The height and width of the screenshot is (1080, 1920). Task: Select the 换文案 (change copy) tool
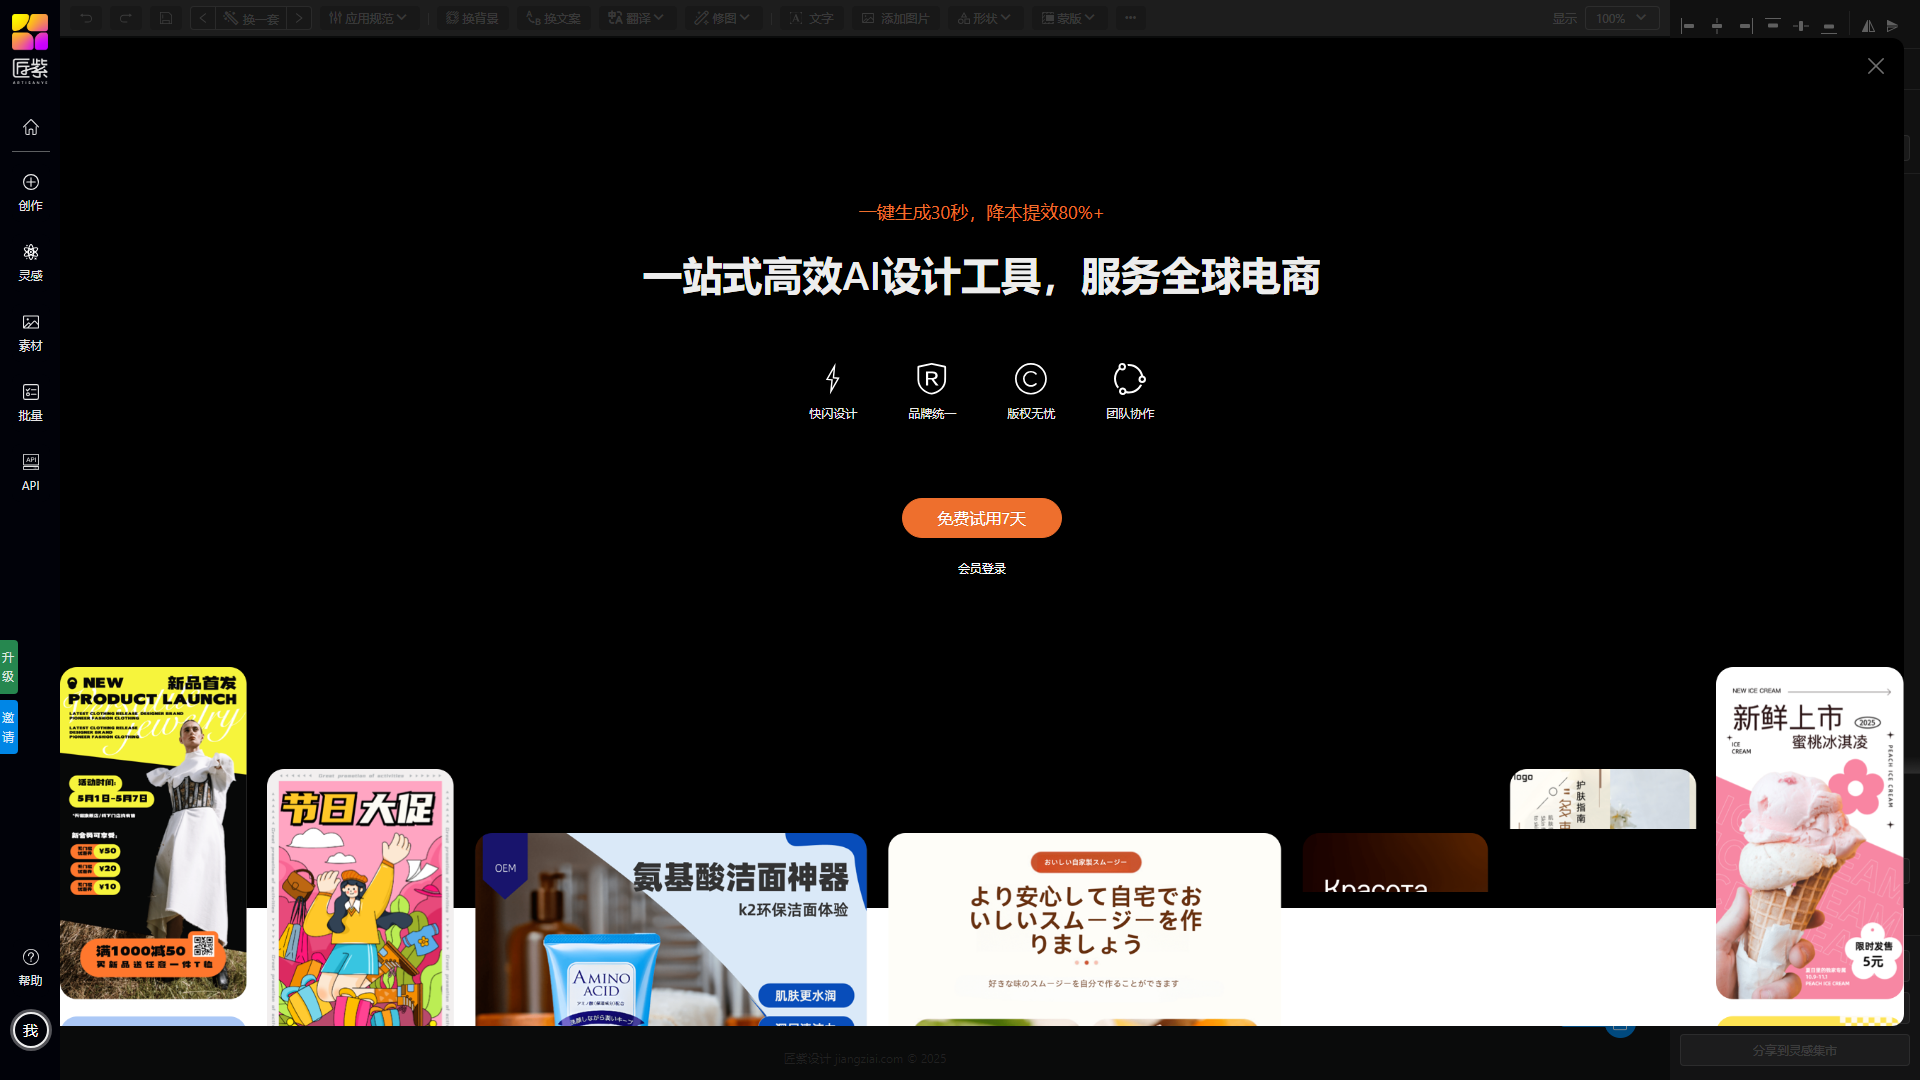(553, 17)
